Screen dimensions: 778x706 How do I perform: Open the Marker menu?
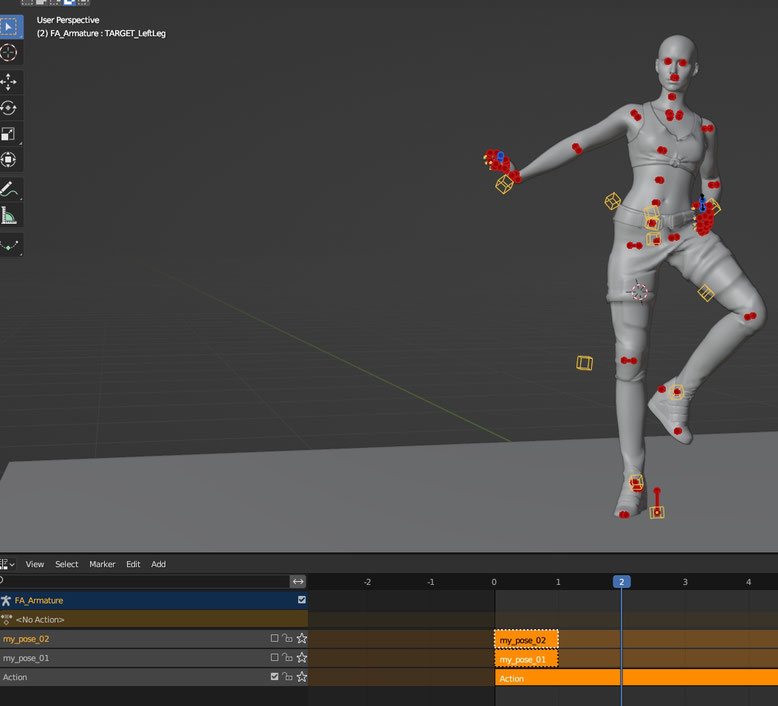pos(102,564)
